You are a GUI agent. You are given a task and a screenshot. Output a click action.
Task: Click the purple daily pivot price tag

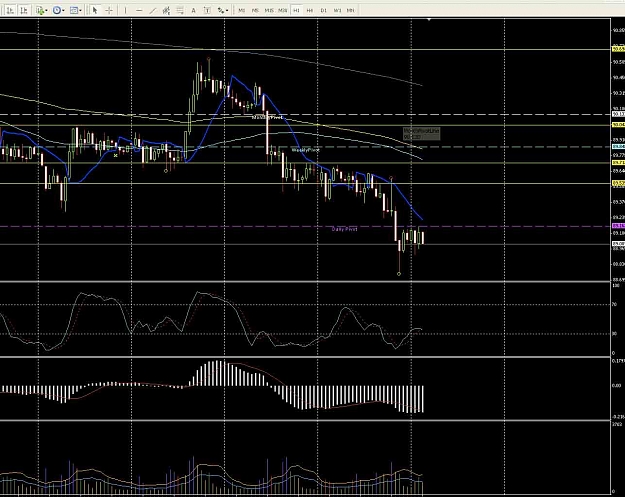[619, 226]
